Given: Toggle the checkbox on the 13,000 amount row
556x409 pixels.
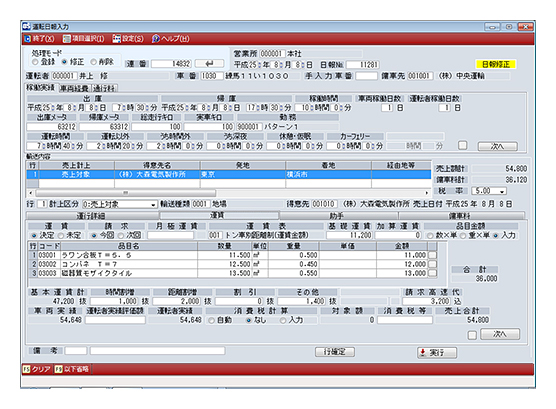Looking at the screenshot, I should (432, 273).
